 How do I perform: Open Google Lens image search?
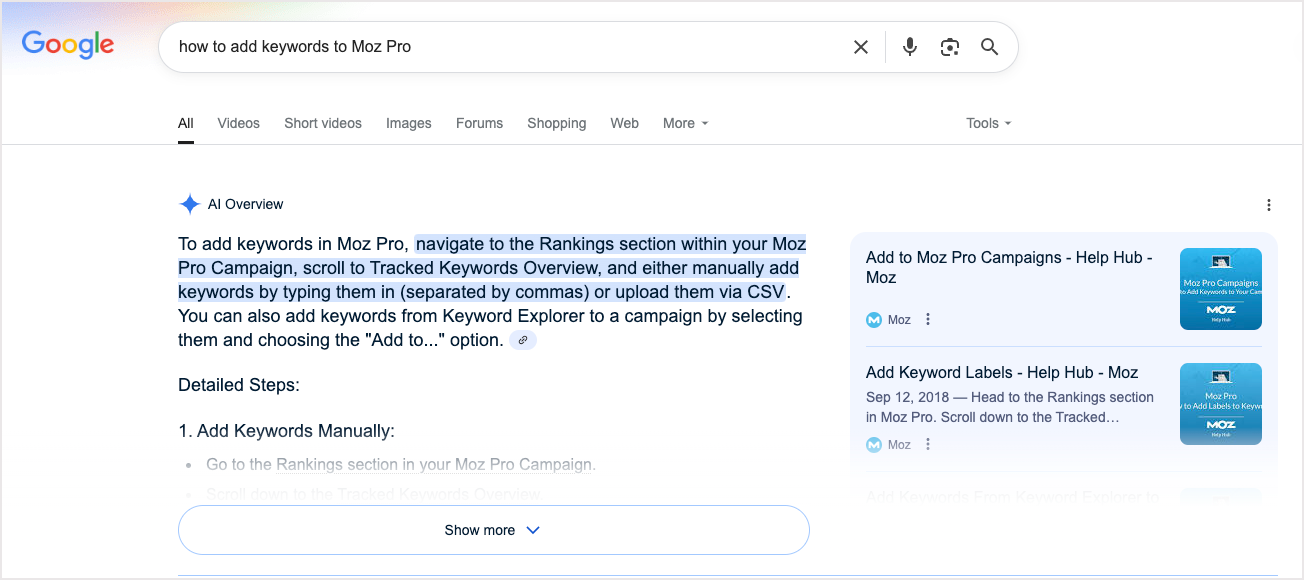click(949, 46)
